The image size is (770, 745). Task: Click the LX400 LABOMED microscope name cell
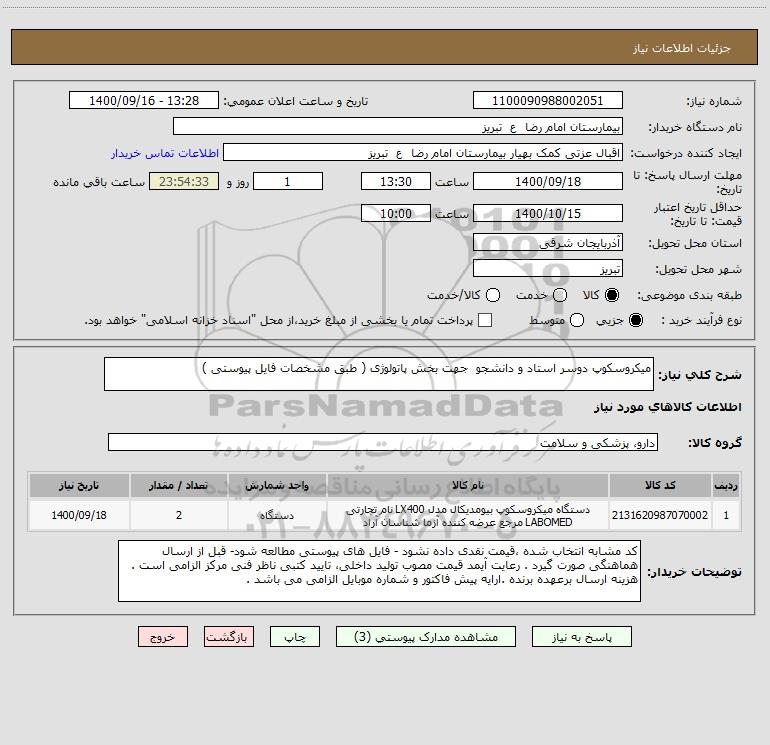pyautogui.click(x=468, y=515)
